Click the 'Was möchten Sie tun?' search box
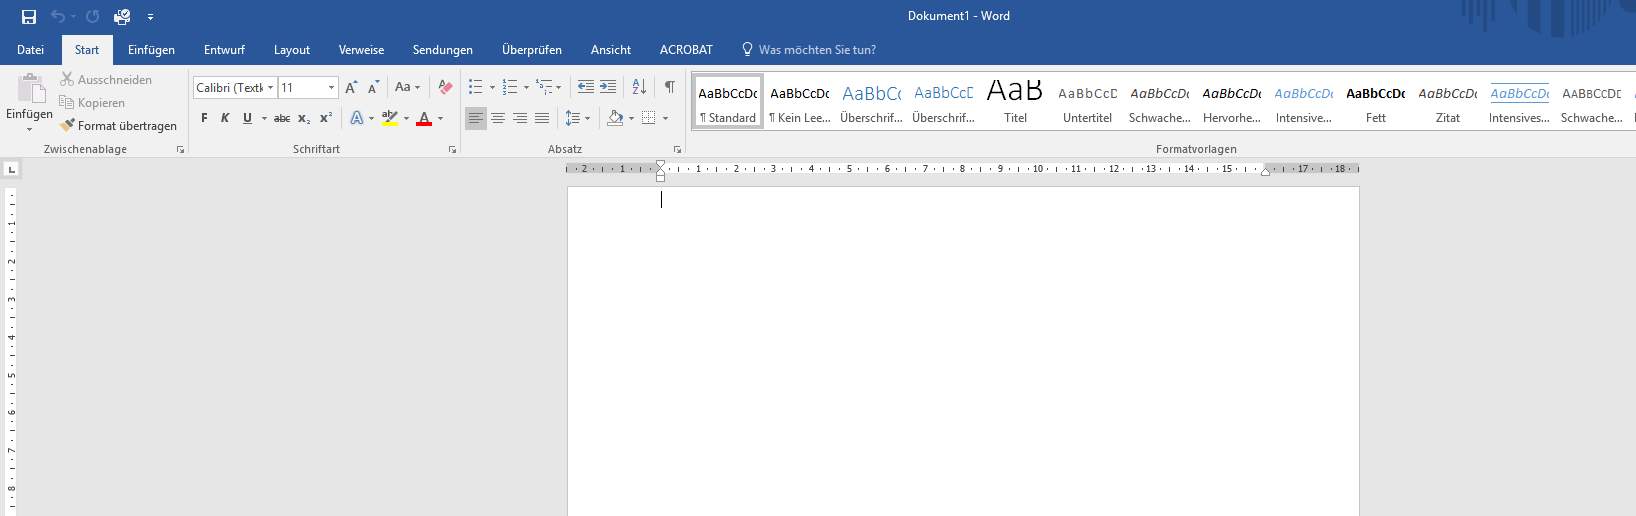Image resolution: width=1636 pixels, height=516 pixels. tap(808, 50)
